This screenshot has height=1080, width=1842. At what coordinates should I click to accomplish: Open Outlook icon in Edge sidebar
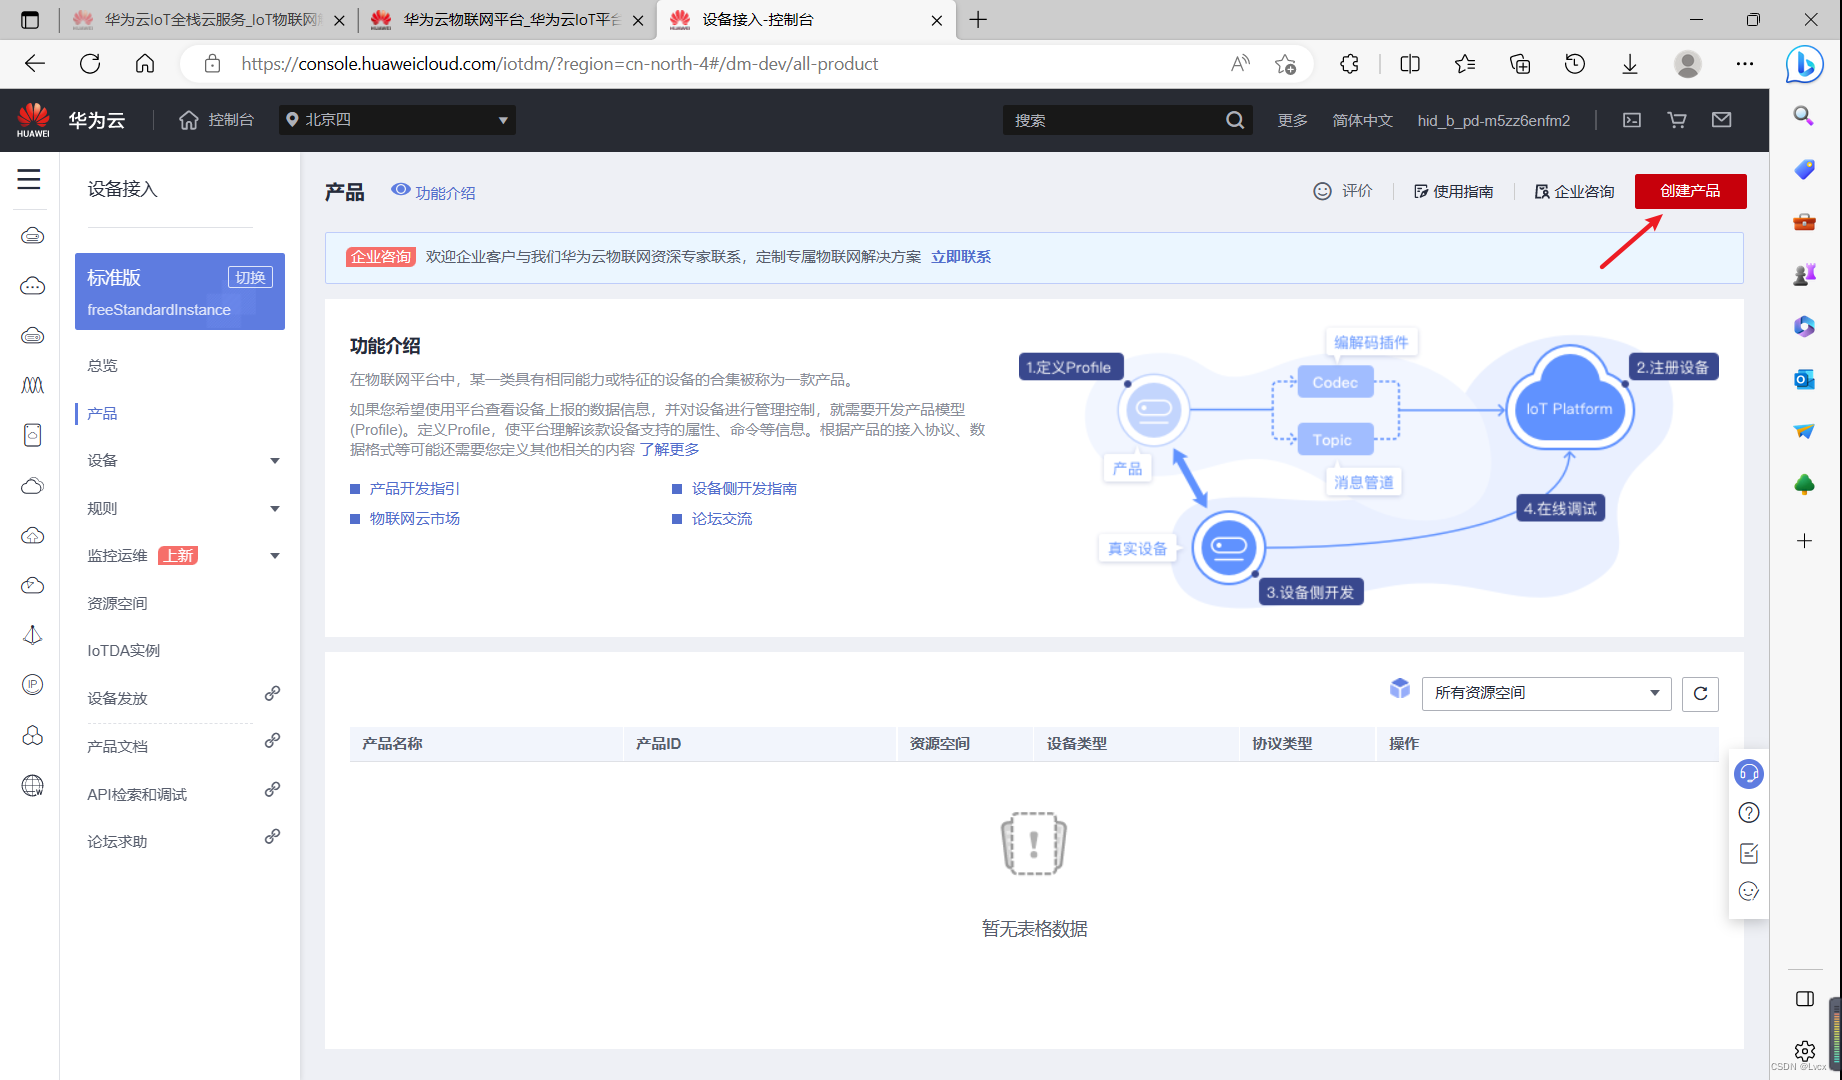click(x=1805, y=379)
